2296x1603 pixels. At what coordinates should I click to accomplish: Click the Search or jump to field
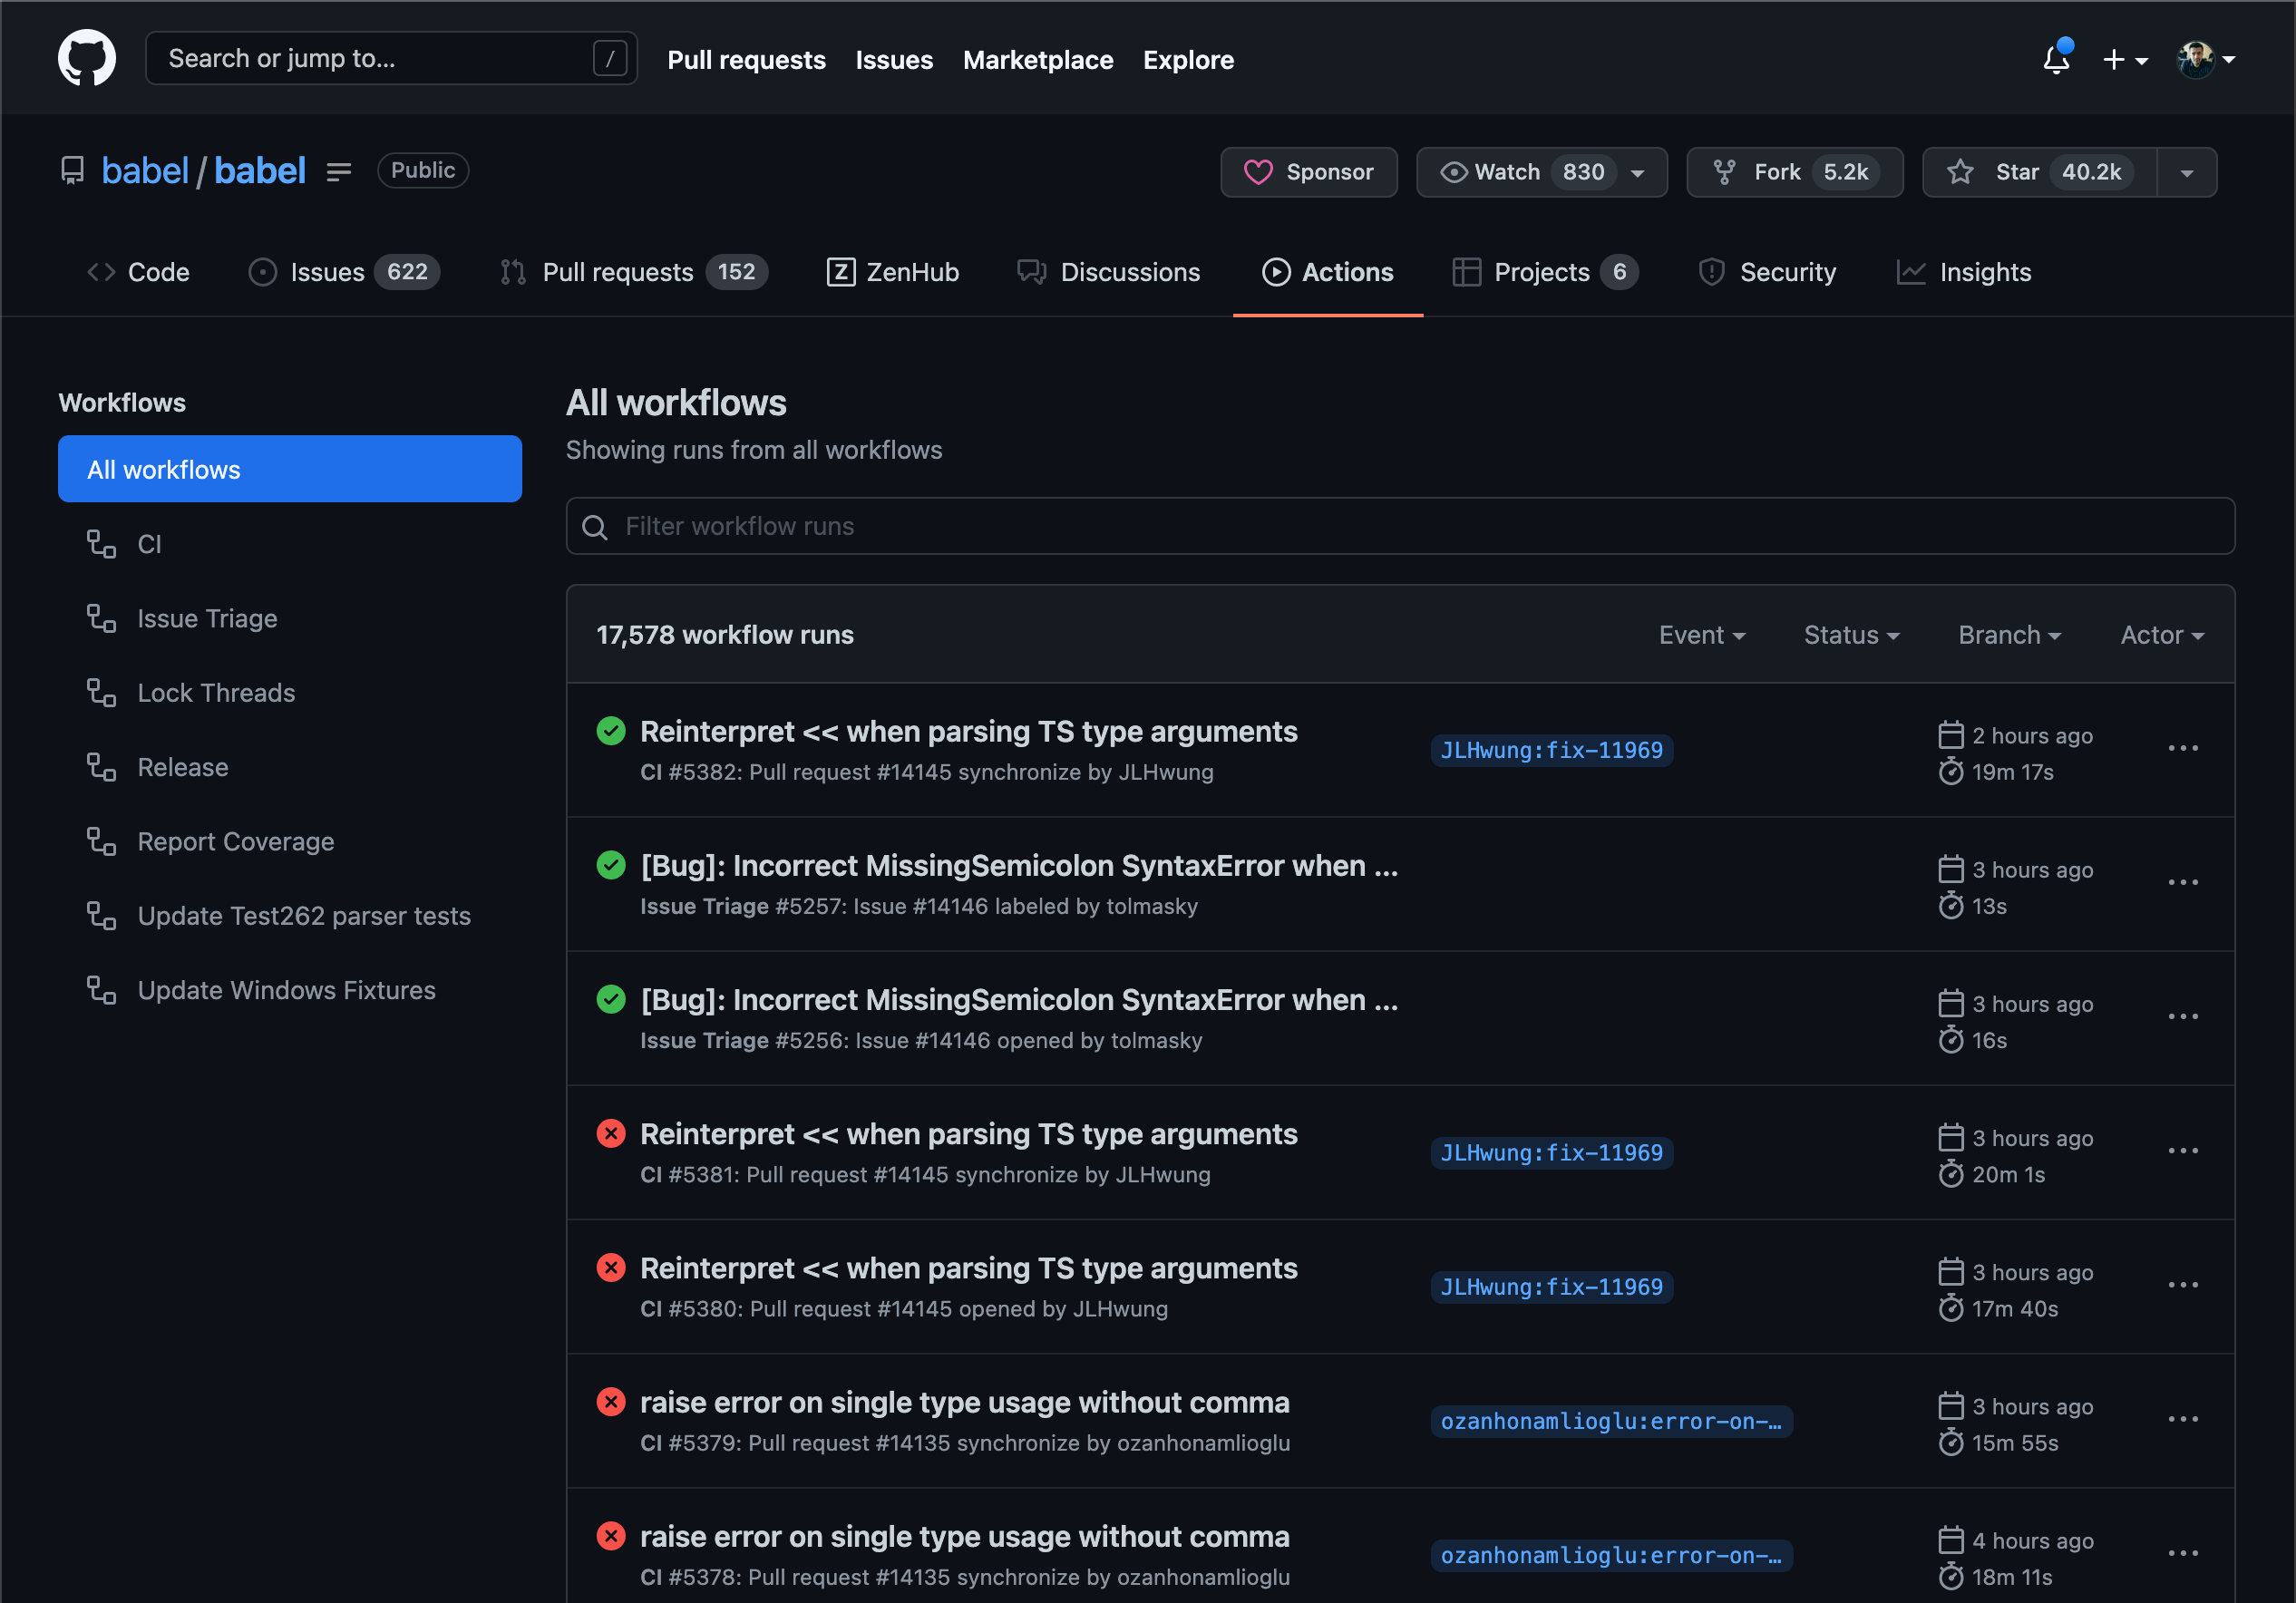(x=391, y=58)
